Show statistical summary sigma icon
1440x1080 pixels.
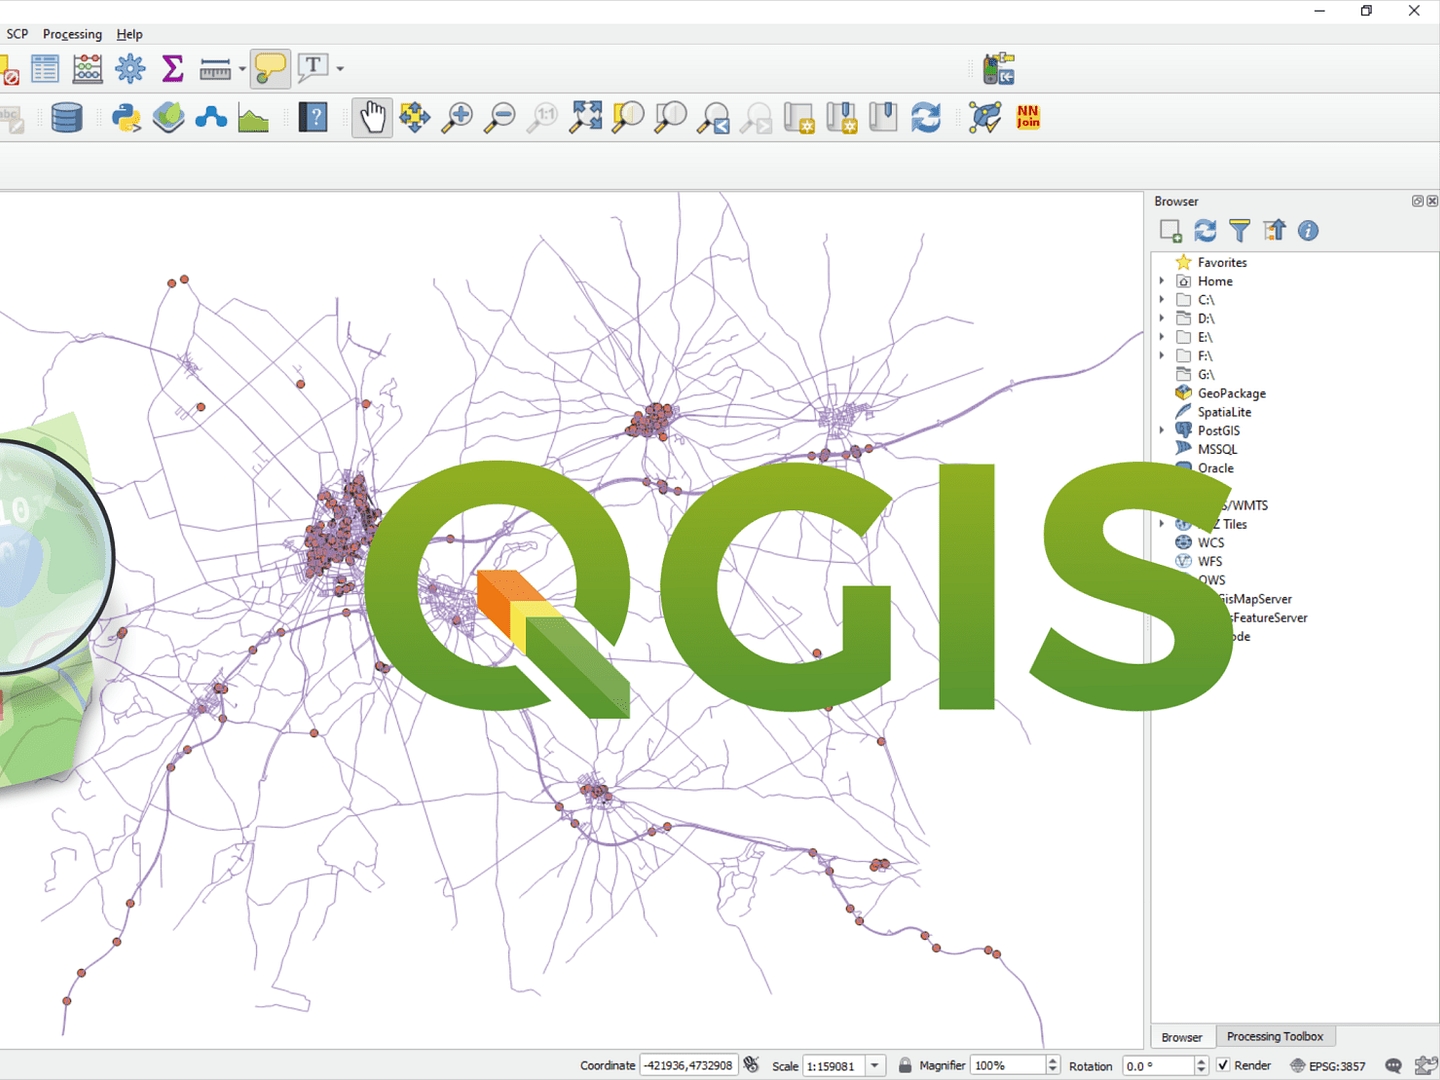pos(172,69)
